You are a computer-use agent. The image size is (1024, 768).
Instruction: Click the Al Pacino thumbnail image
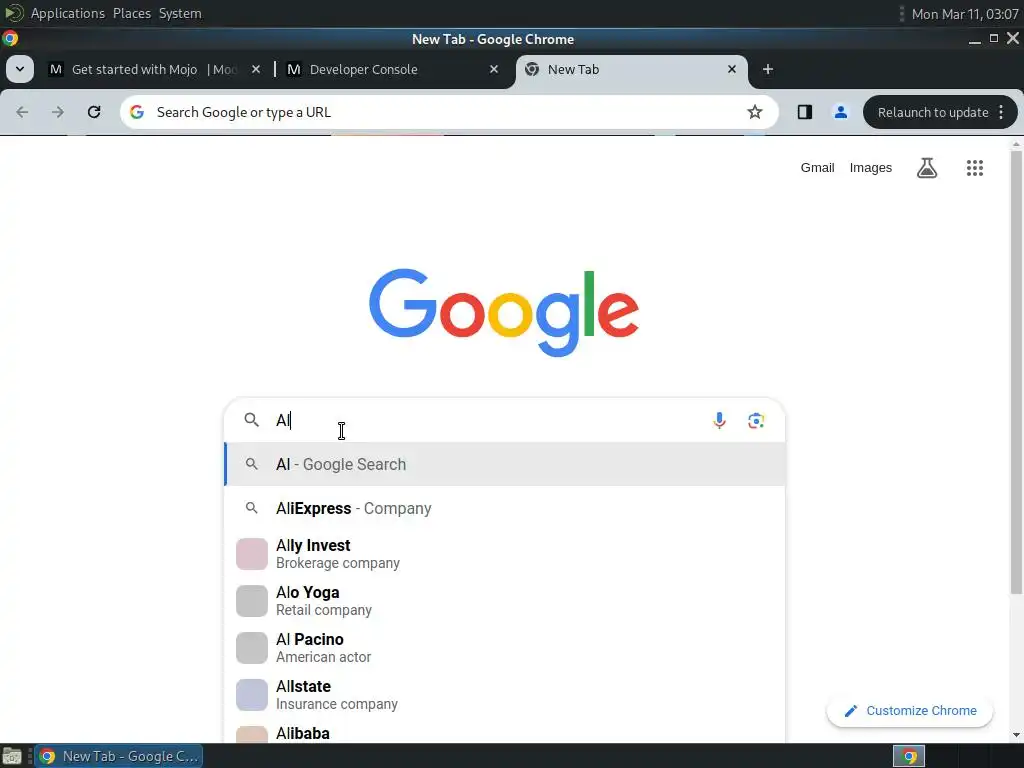[251, 648]
